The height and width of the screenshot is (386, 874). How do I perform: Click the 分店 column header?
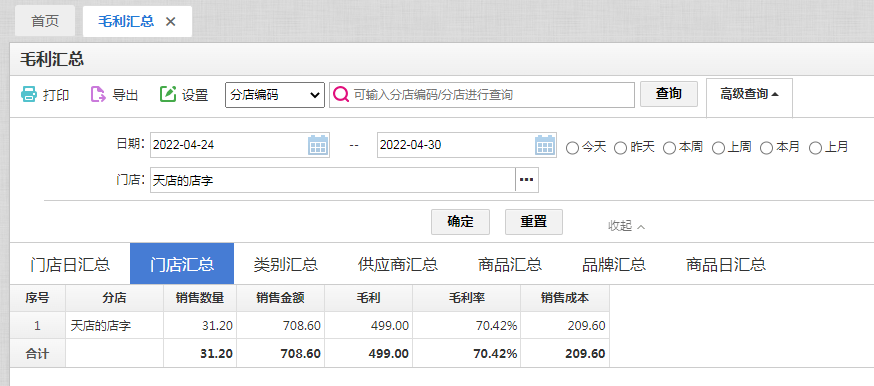click(114, 298)
